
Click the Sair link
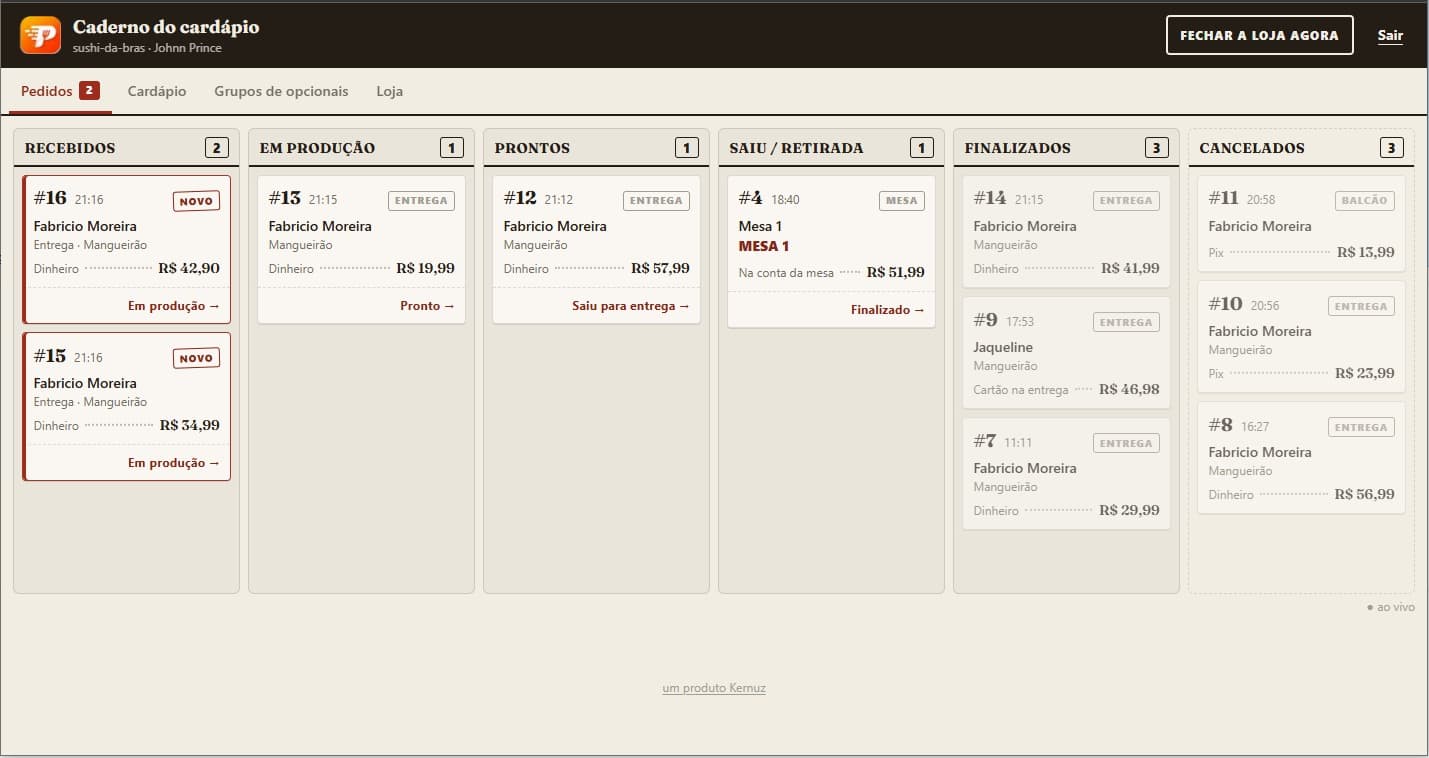click(1390, 36)
